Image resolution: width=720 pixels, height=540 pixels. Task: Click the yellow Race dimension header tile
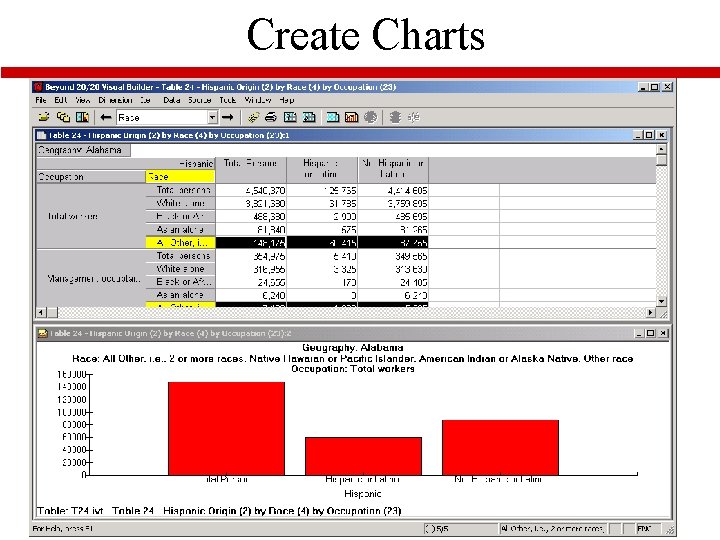[180, 177]
